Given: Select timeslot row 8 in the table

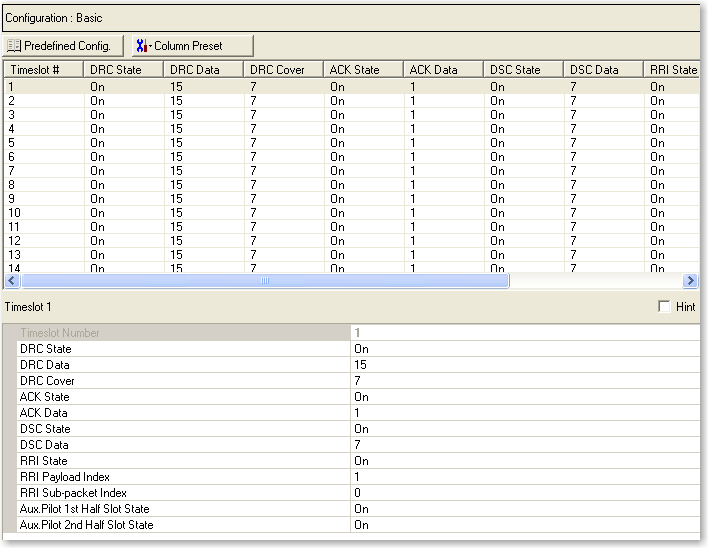Looking at the screenshot, I should point(352,185).
